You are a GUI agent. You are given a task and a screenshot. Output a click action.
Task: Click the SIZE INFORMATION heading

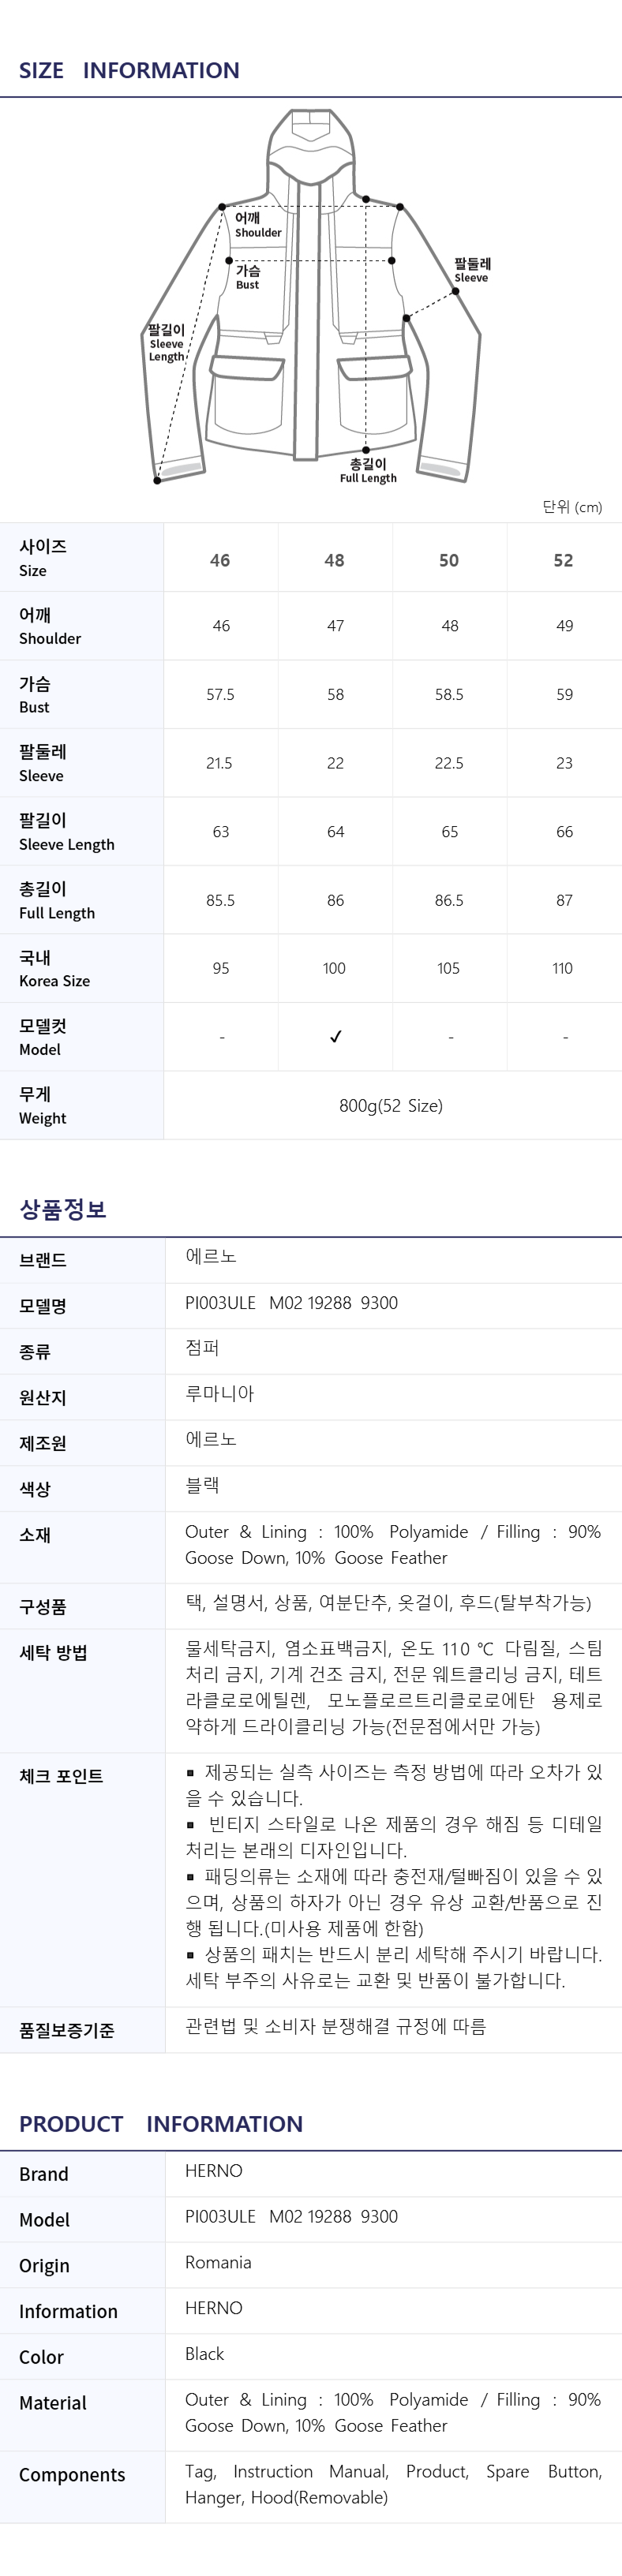coord(129,70)
